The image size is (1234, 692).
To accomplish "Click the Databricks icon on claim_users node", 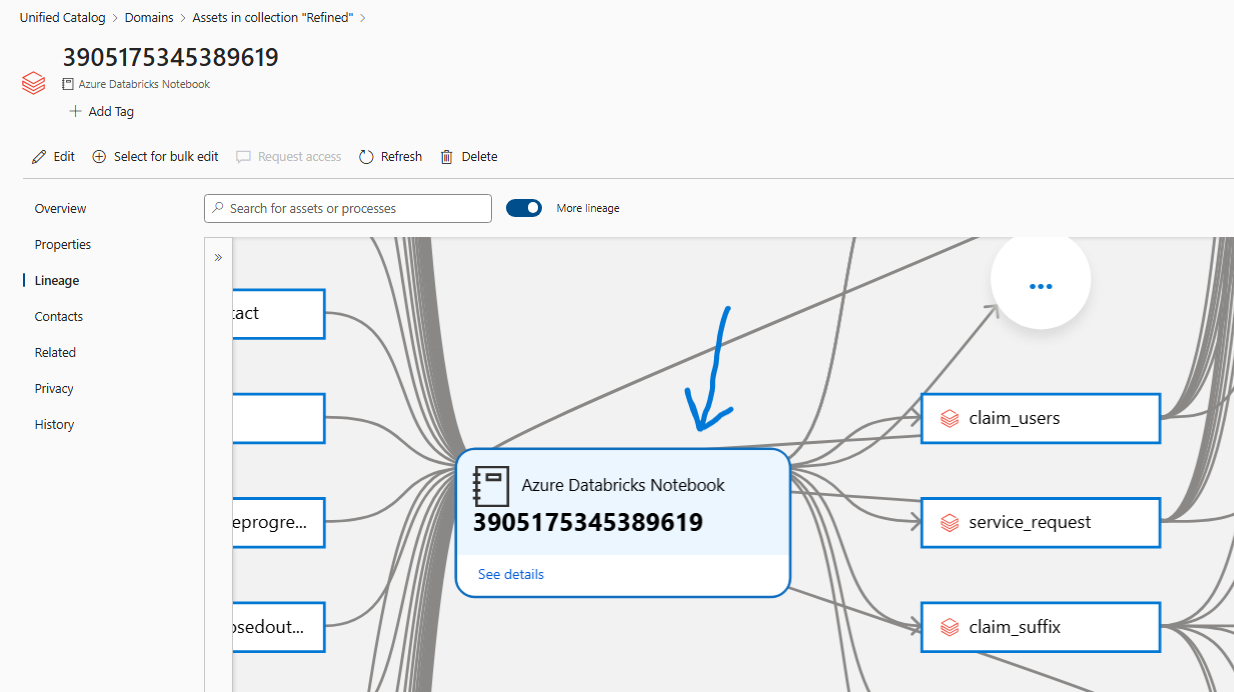I will coord(950,418).
